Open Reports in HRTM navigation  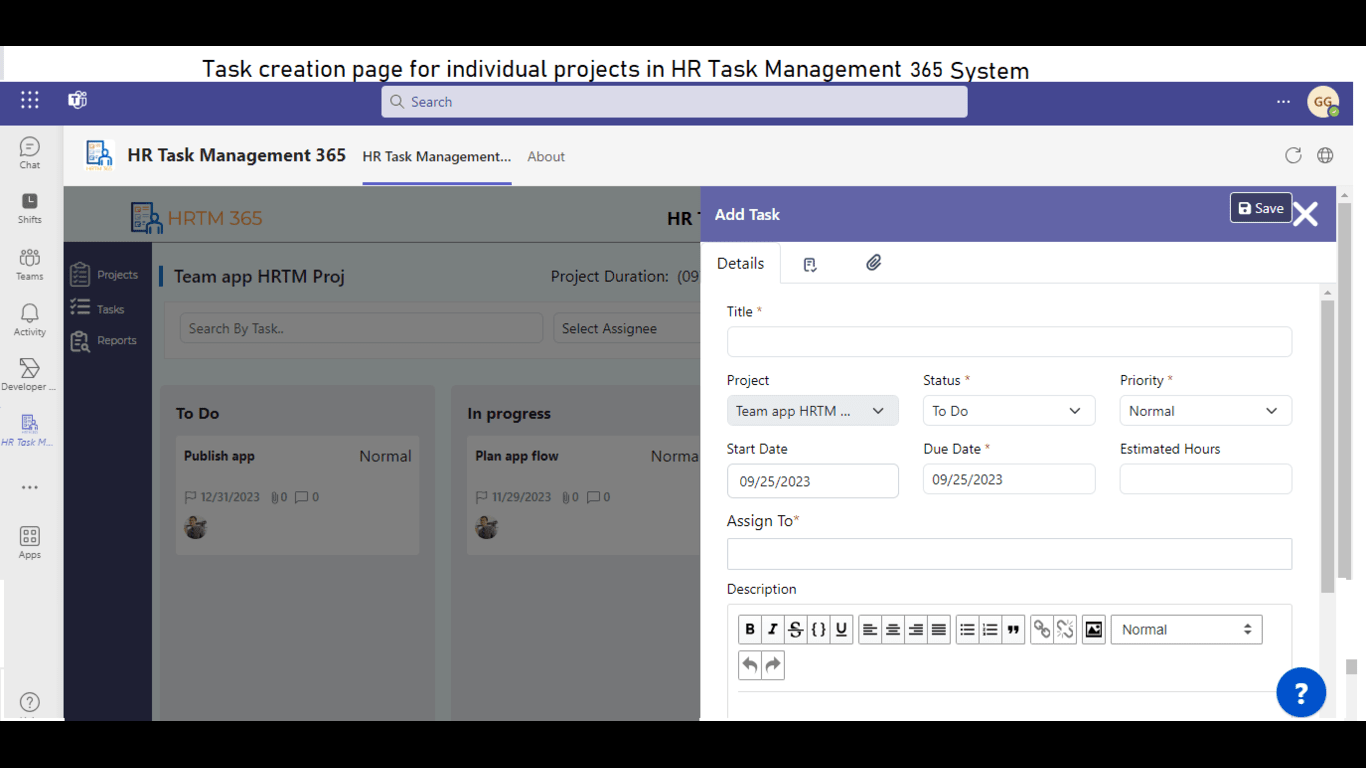tap(103, 340)
